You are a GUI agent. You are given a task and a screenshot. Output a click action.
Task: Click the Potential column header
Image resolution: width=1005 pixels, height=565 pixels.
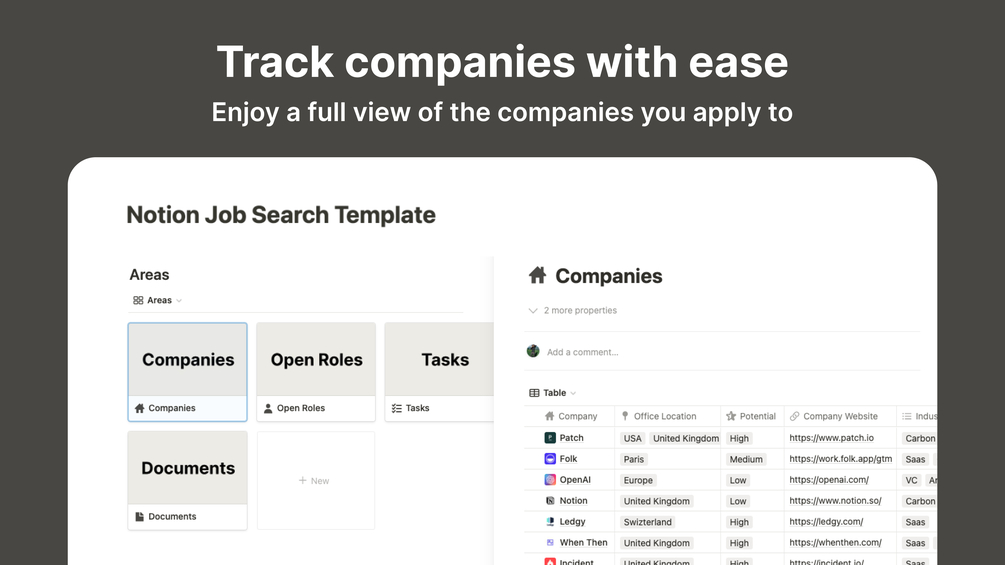pos(752,416)
